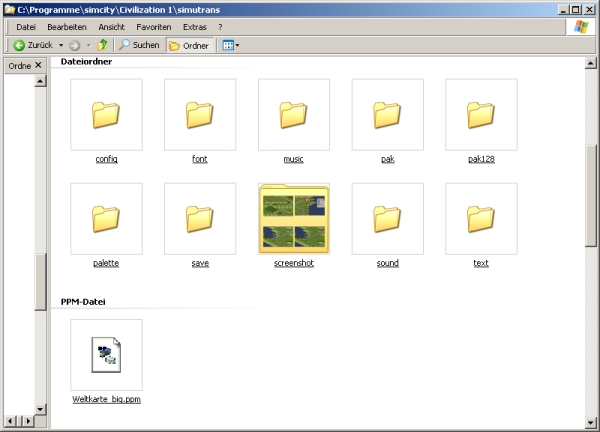
Task: Select the save folder
Action: pos(200,218)
